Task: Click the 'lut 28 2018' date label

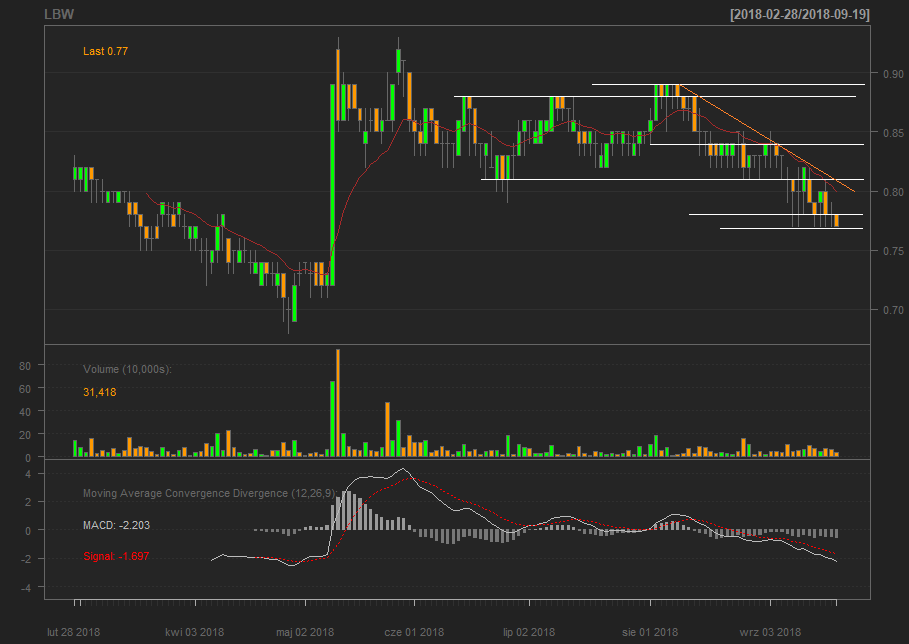Action: [74, 632]
